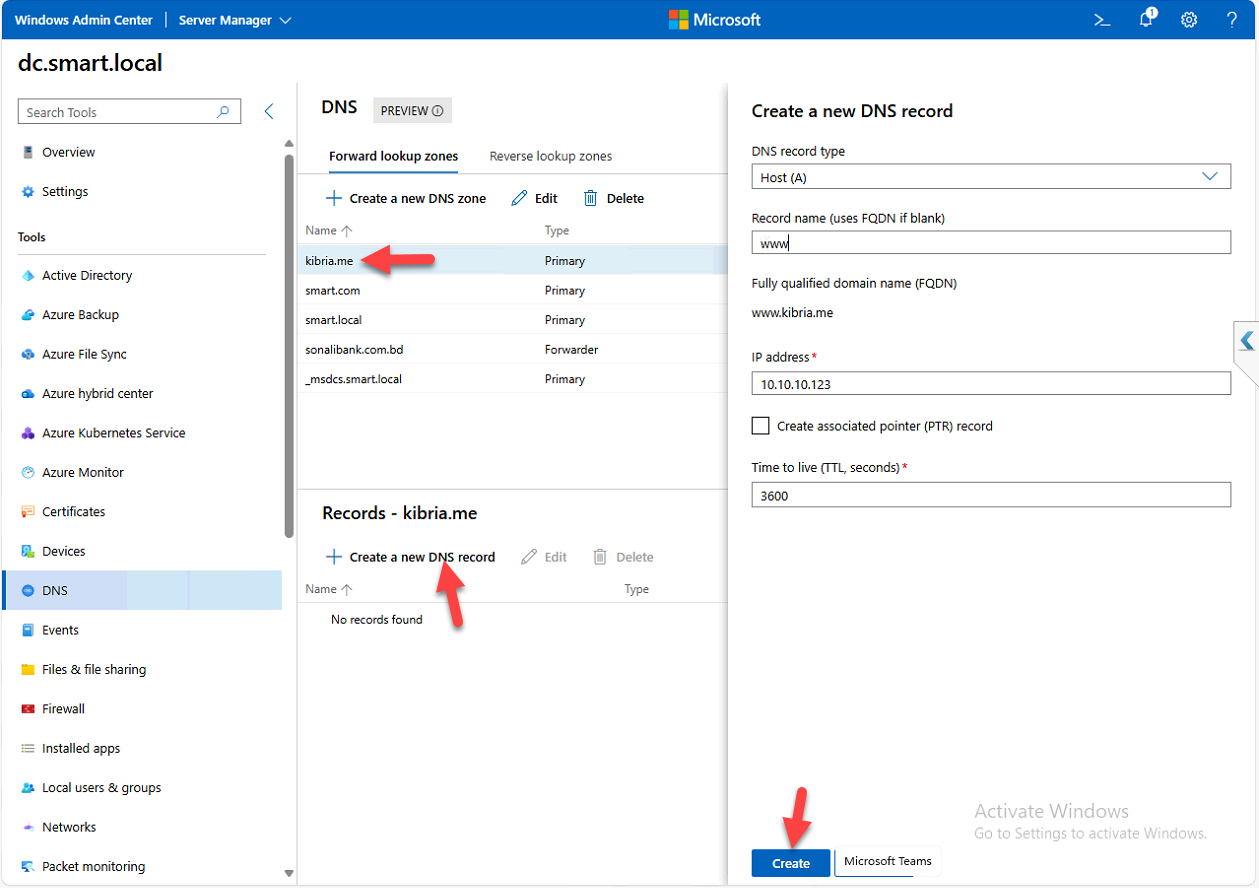Click the Edit button under Records
Screen dimensions: 1259x888
(544, 557)
